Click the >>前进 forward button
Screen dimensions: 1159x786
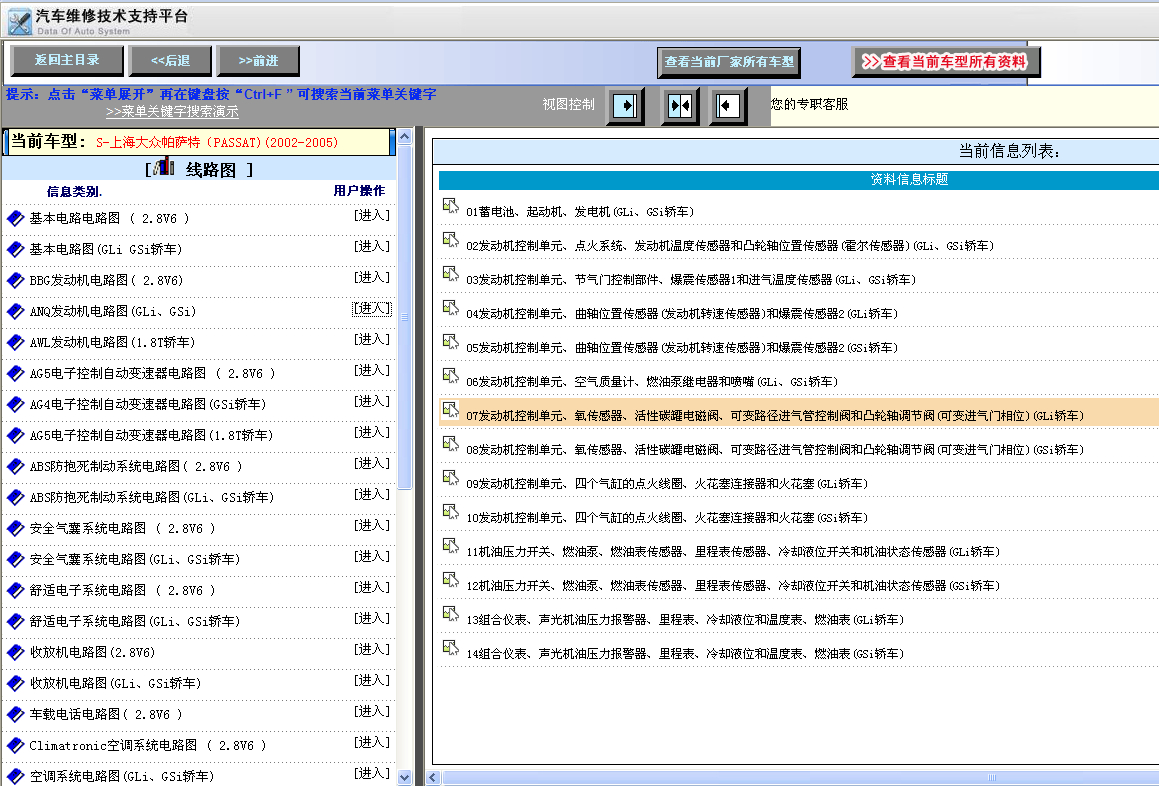tap(258, 61)
